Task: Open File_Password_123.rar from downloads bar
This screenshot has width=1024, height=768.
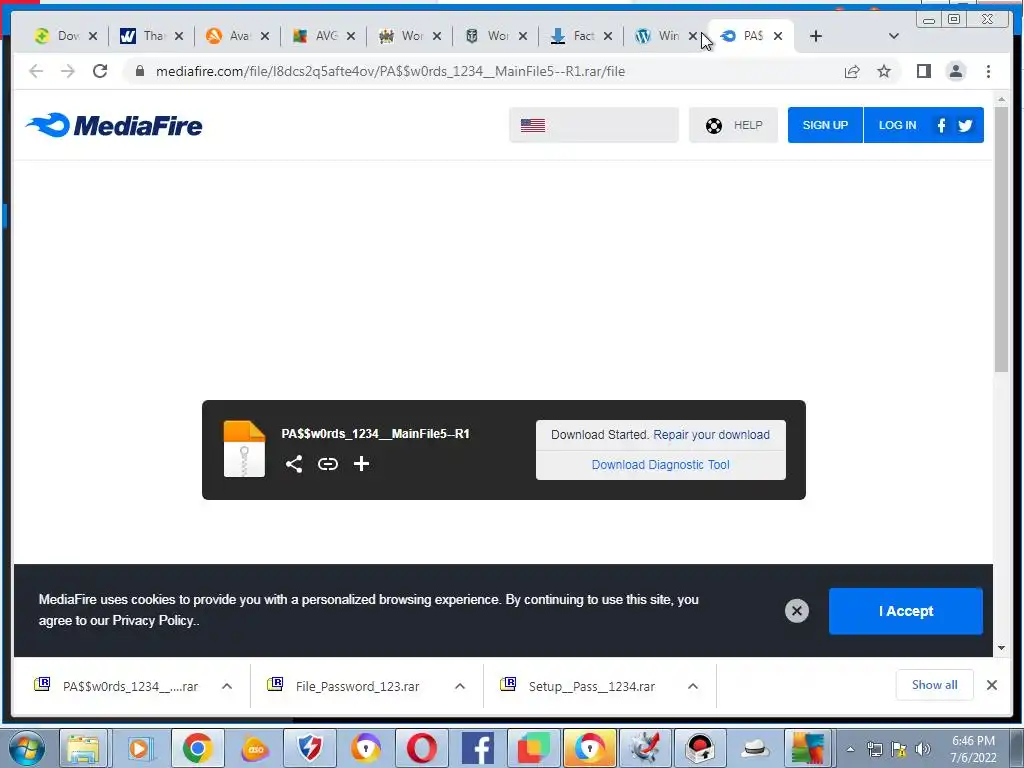Action: pyautogui.click(x=357, y=686)
